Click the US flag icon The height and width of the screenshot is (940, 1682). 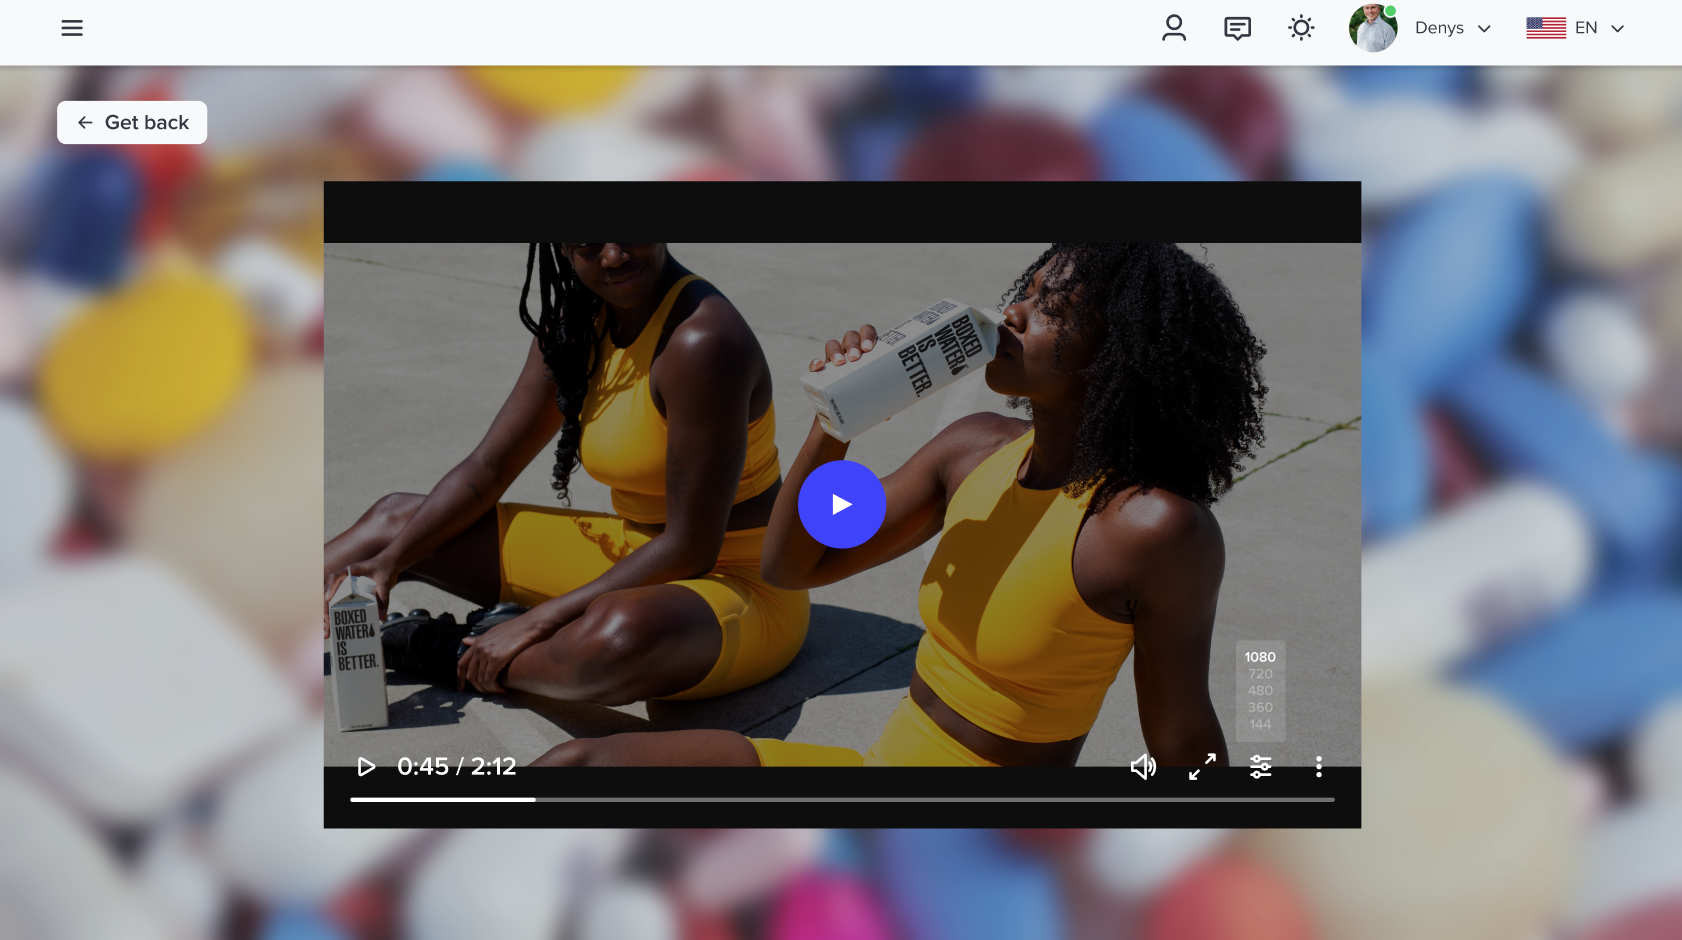coord(1545,28)
